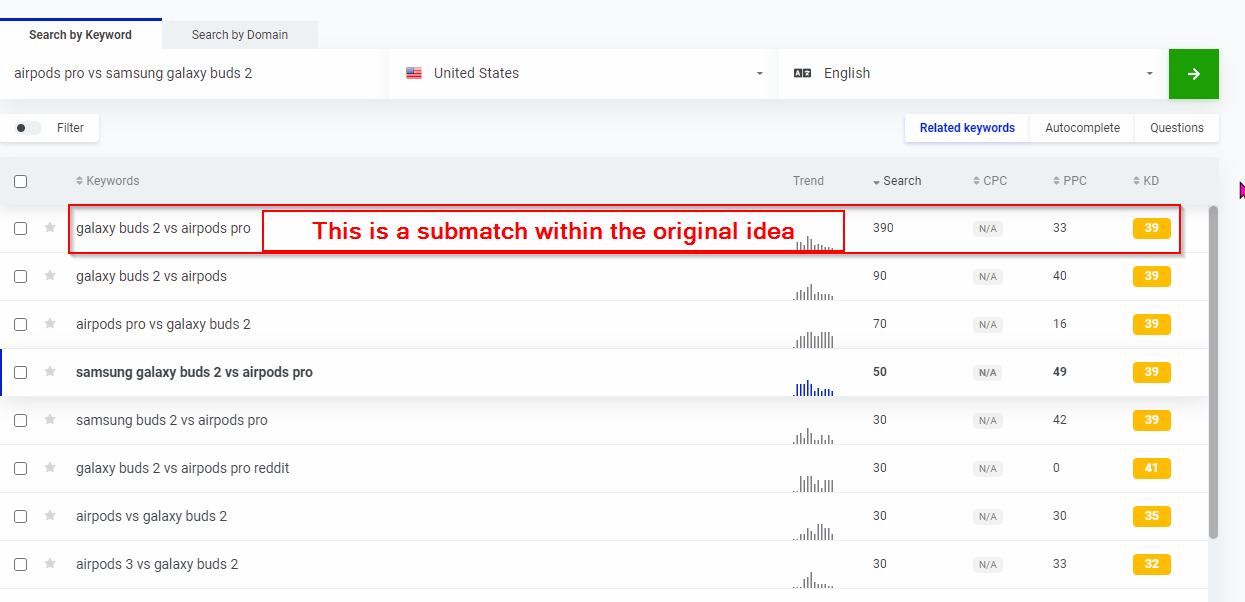Check the box for airpods pro vs galaxy buds 2

click(x=20, y=324)
